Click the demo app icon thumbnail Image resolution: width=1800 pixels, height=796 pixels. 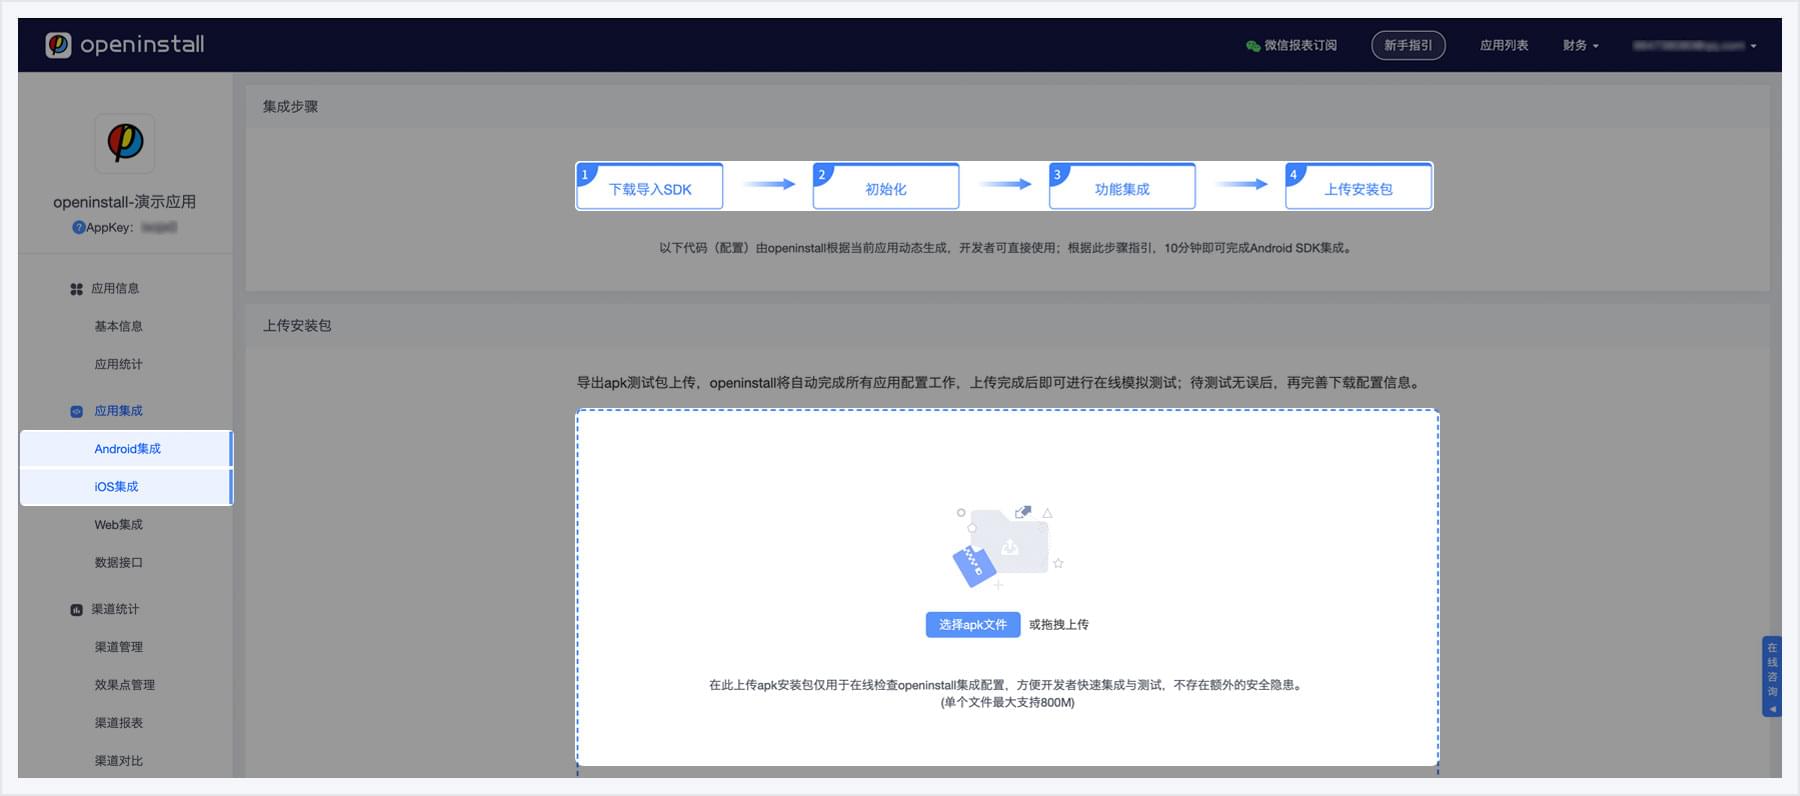(x=125, y=143)
